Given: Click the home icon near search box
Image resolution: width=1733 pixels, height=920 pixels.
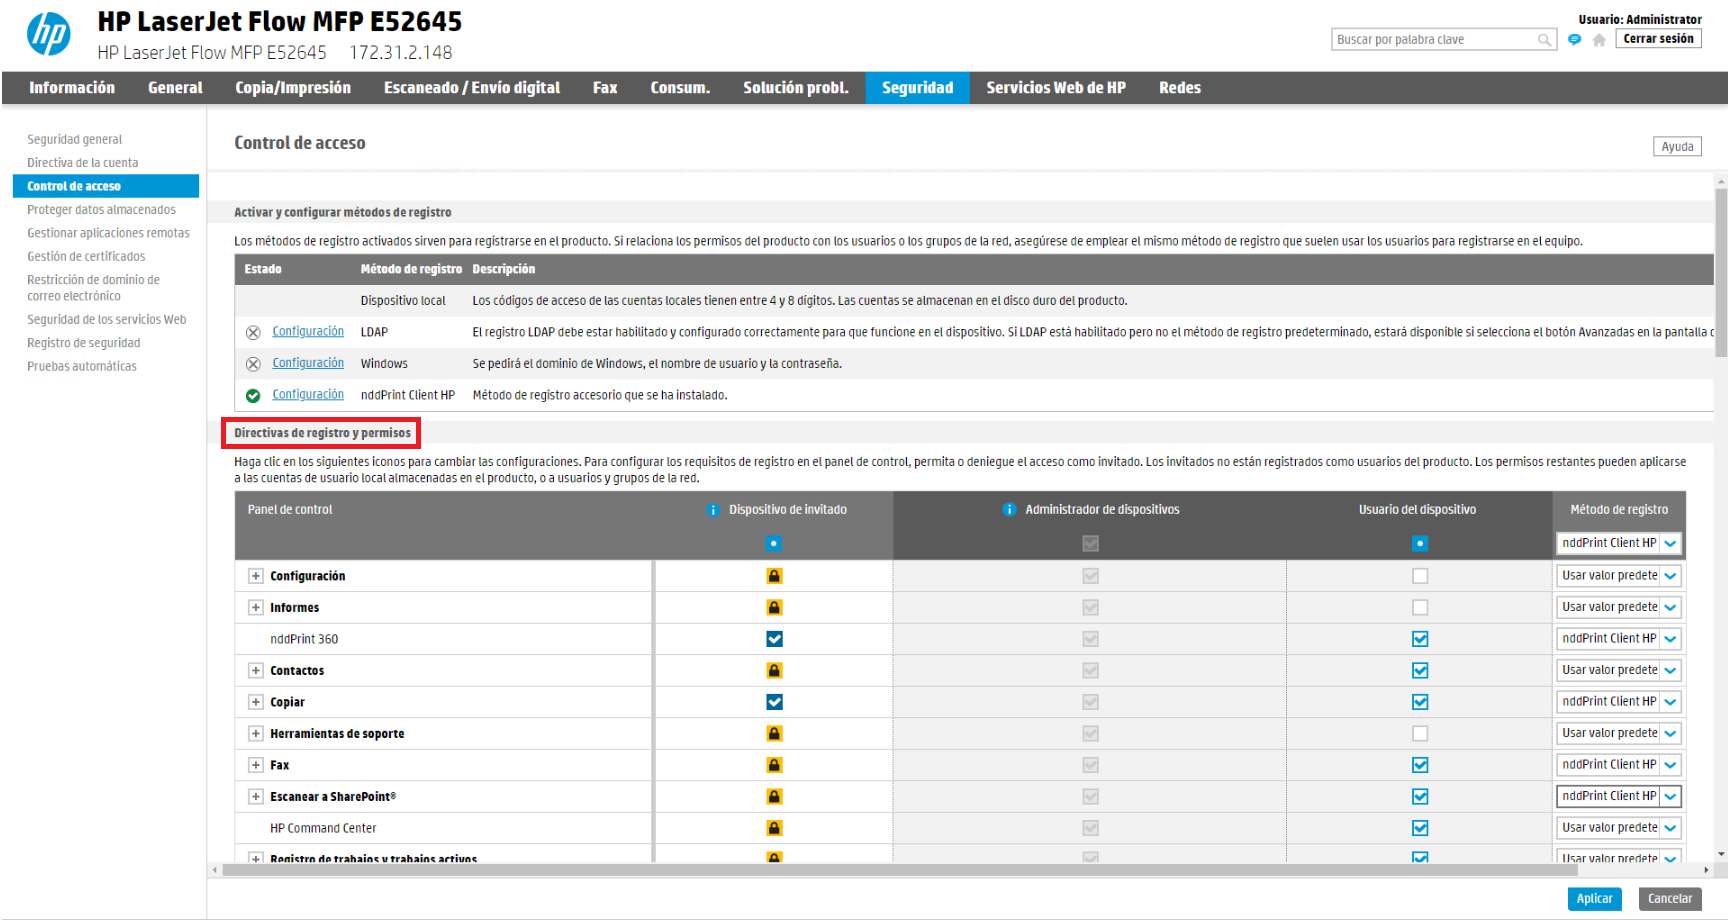Looking at the screenshot, I should coord(1599,40).
